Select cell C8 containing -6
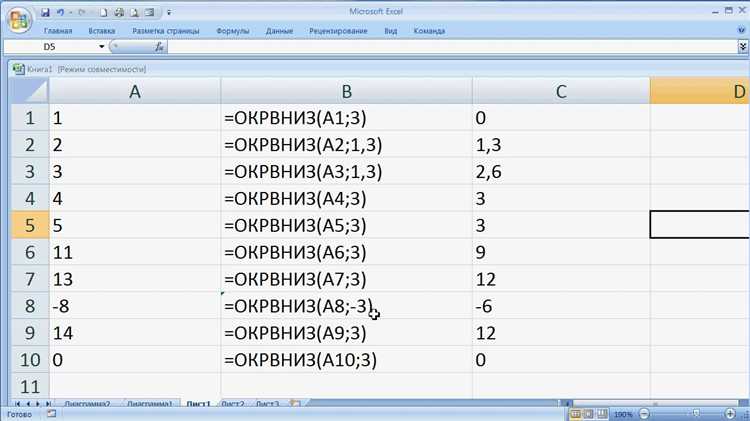 pos(561,306)
